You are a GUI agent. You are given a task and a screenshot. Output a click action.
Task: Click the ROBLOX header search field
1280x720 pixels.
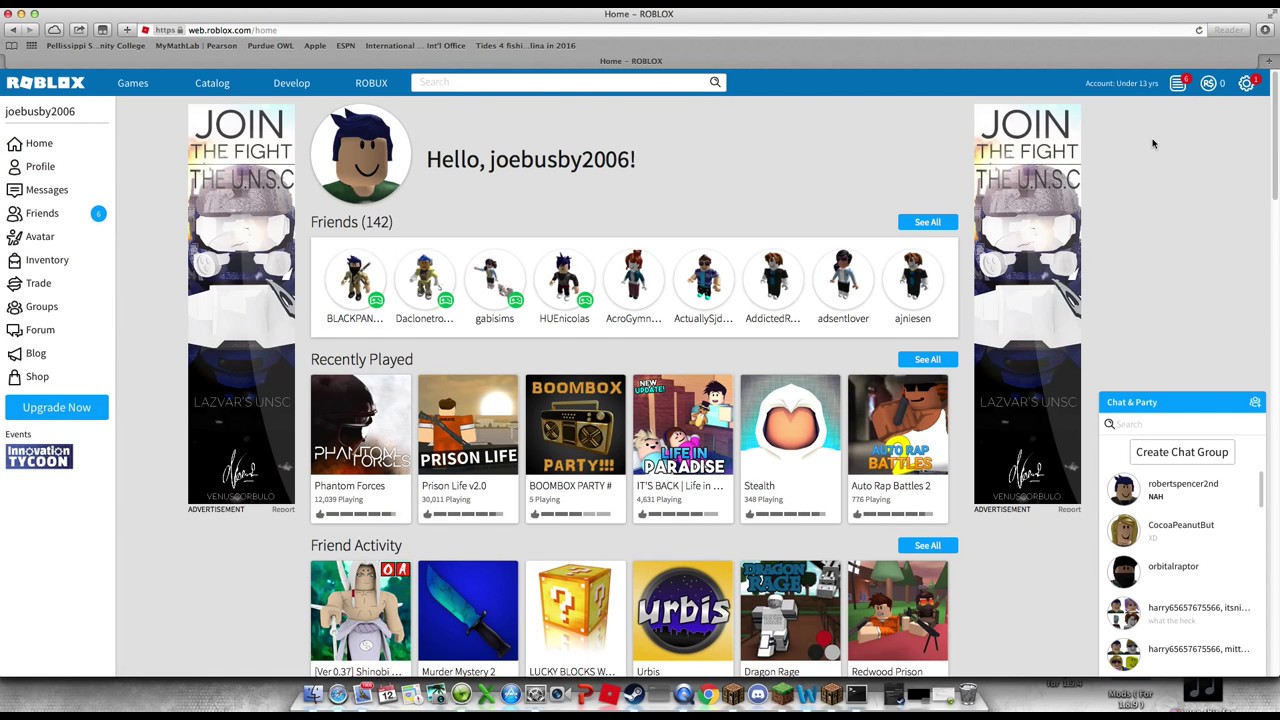(560, 82)
